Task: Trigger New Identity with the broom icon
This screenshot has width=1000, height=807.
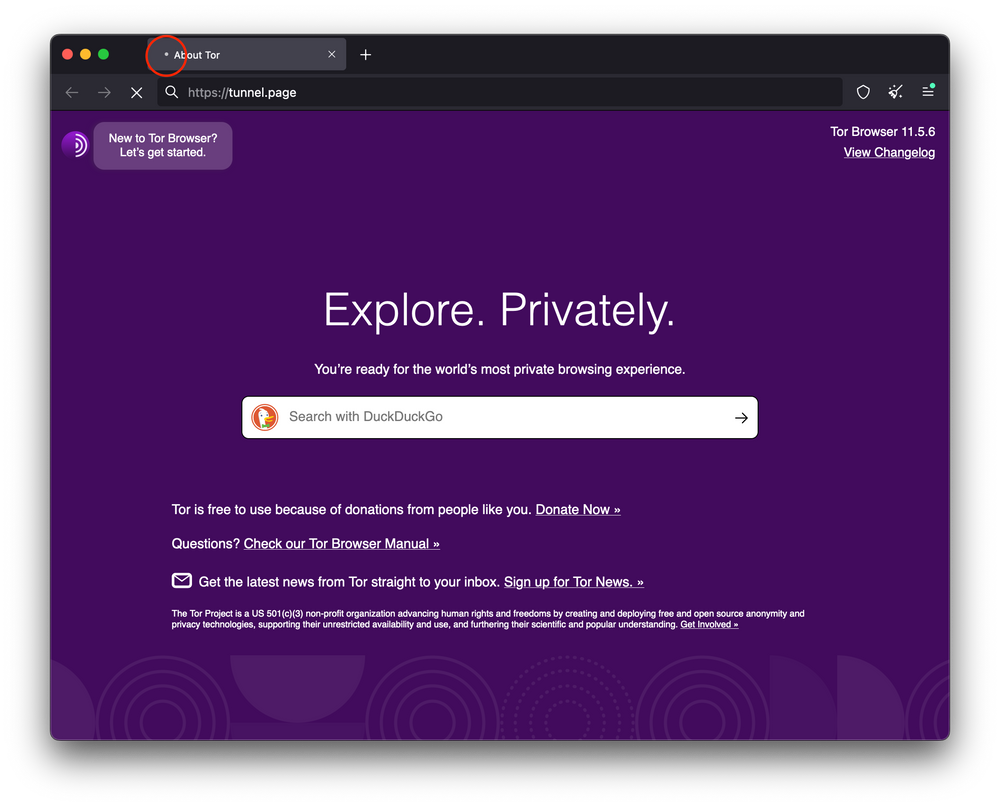Action: click(x=895, y=92)
